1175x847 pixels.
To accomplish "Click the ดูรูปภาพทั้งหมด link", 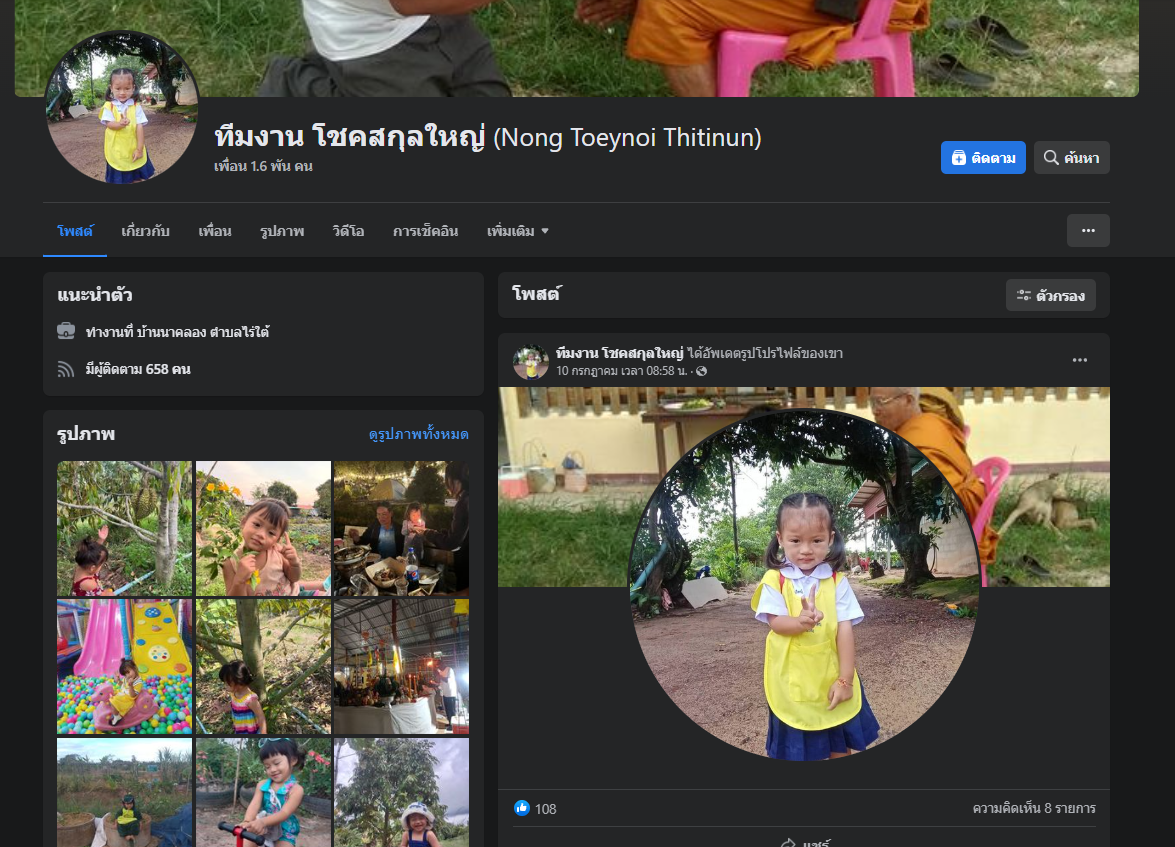I will [x=418, y=434].
